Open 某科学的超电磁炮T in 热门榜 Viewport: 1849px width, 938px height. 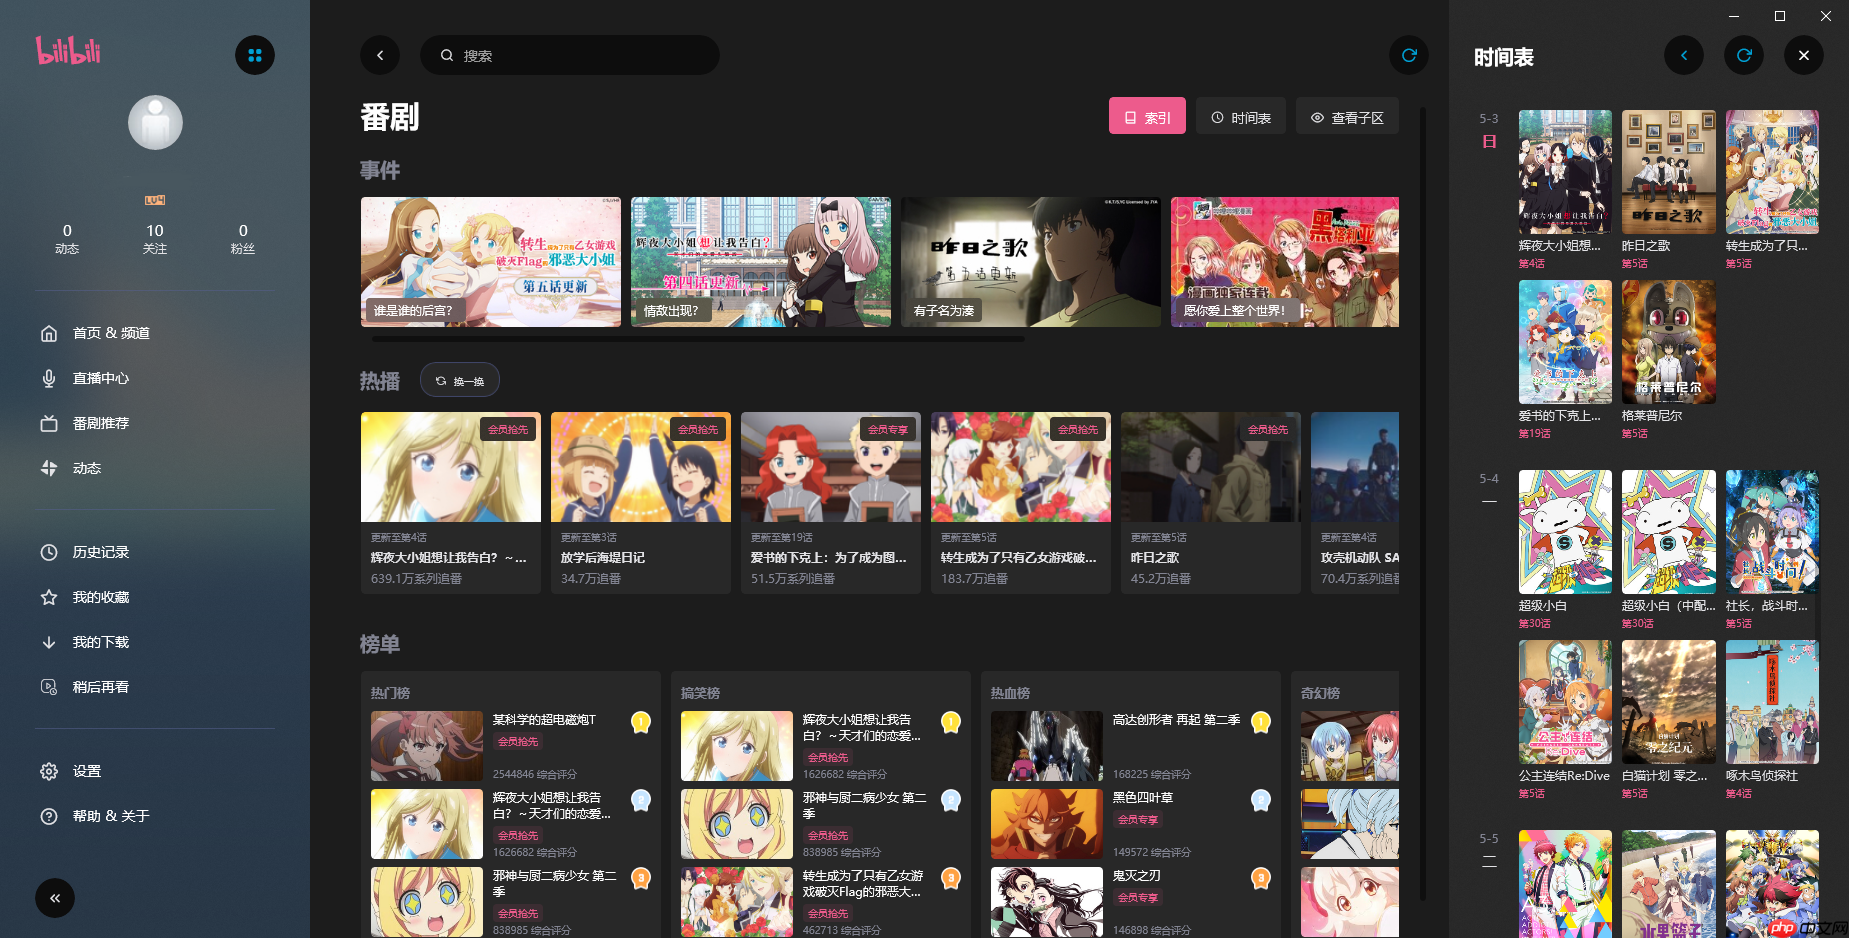tap(511, 746)
